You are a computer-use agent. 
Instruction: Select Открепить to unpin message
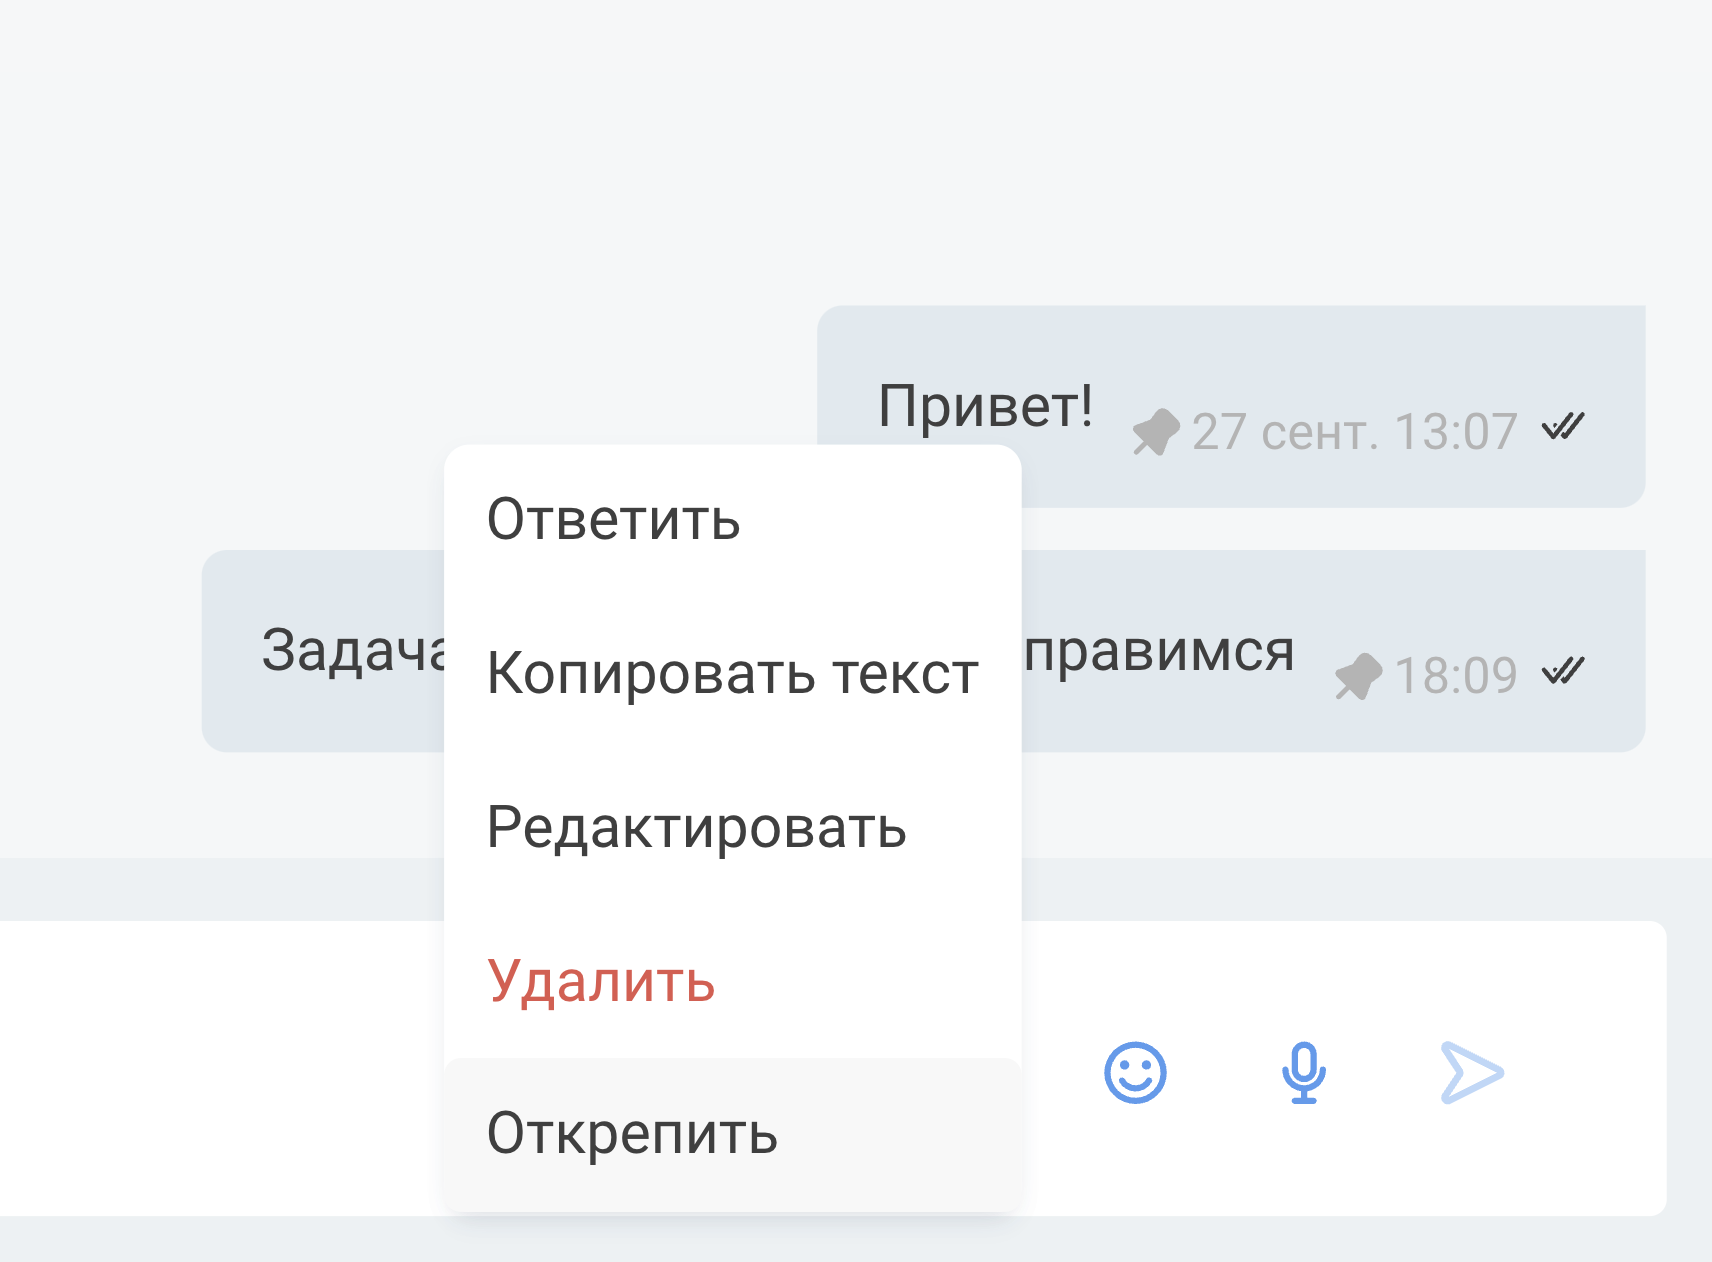click(733, 1134)
